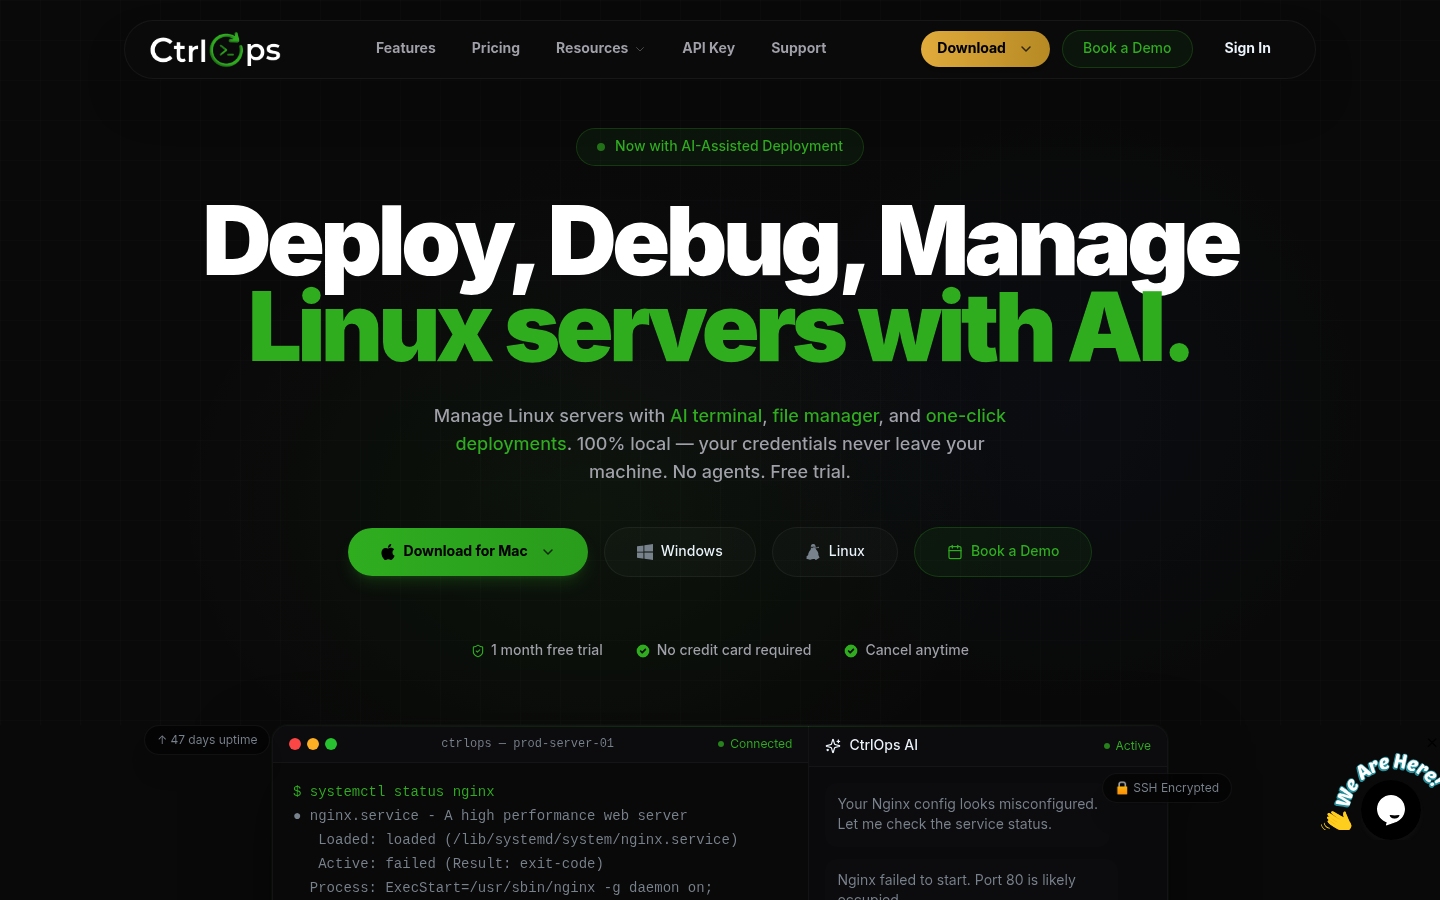Click the shield icon by free trial

coord(478,651)
